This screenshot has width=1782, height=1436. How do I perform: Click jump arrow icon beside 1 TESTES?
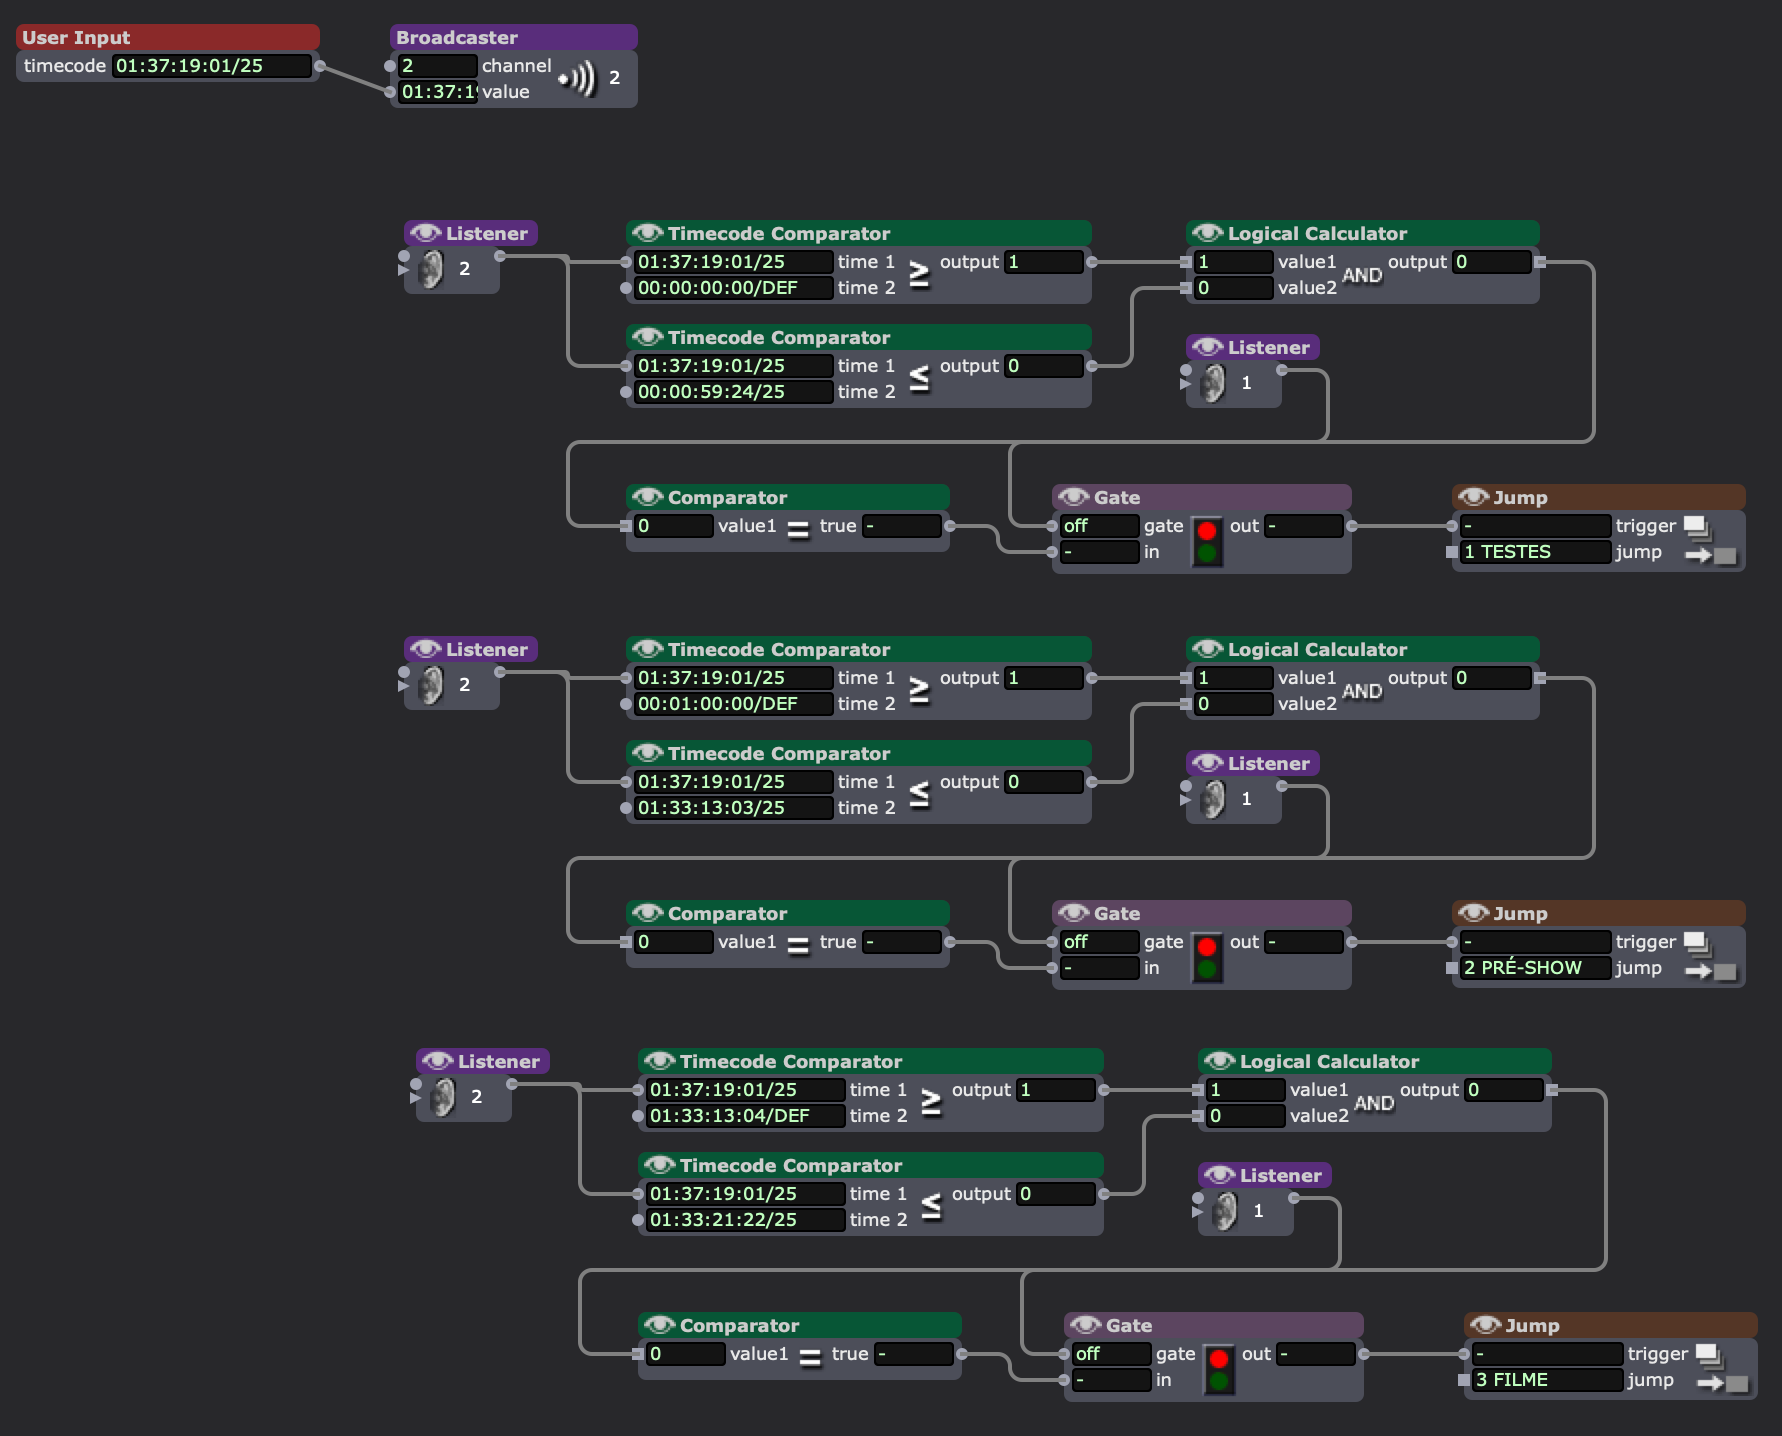click(x=1711, y=555)
